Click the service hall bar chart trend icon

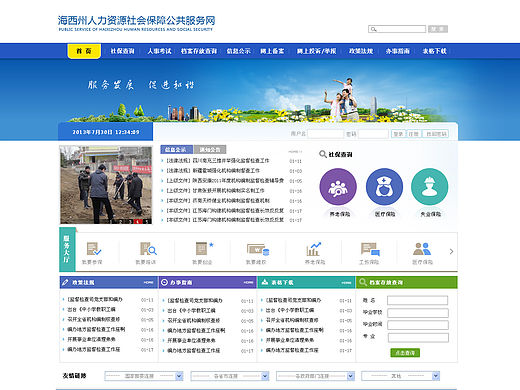tap(313, 249)
